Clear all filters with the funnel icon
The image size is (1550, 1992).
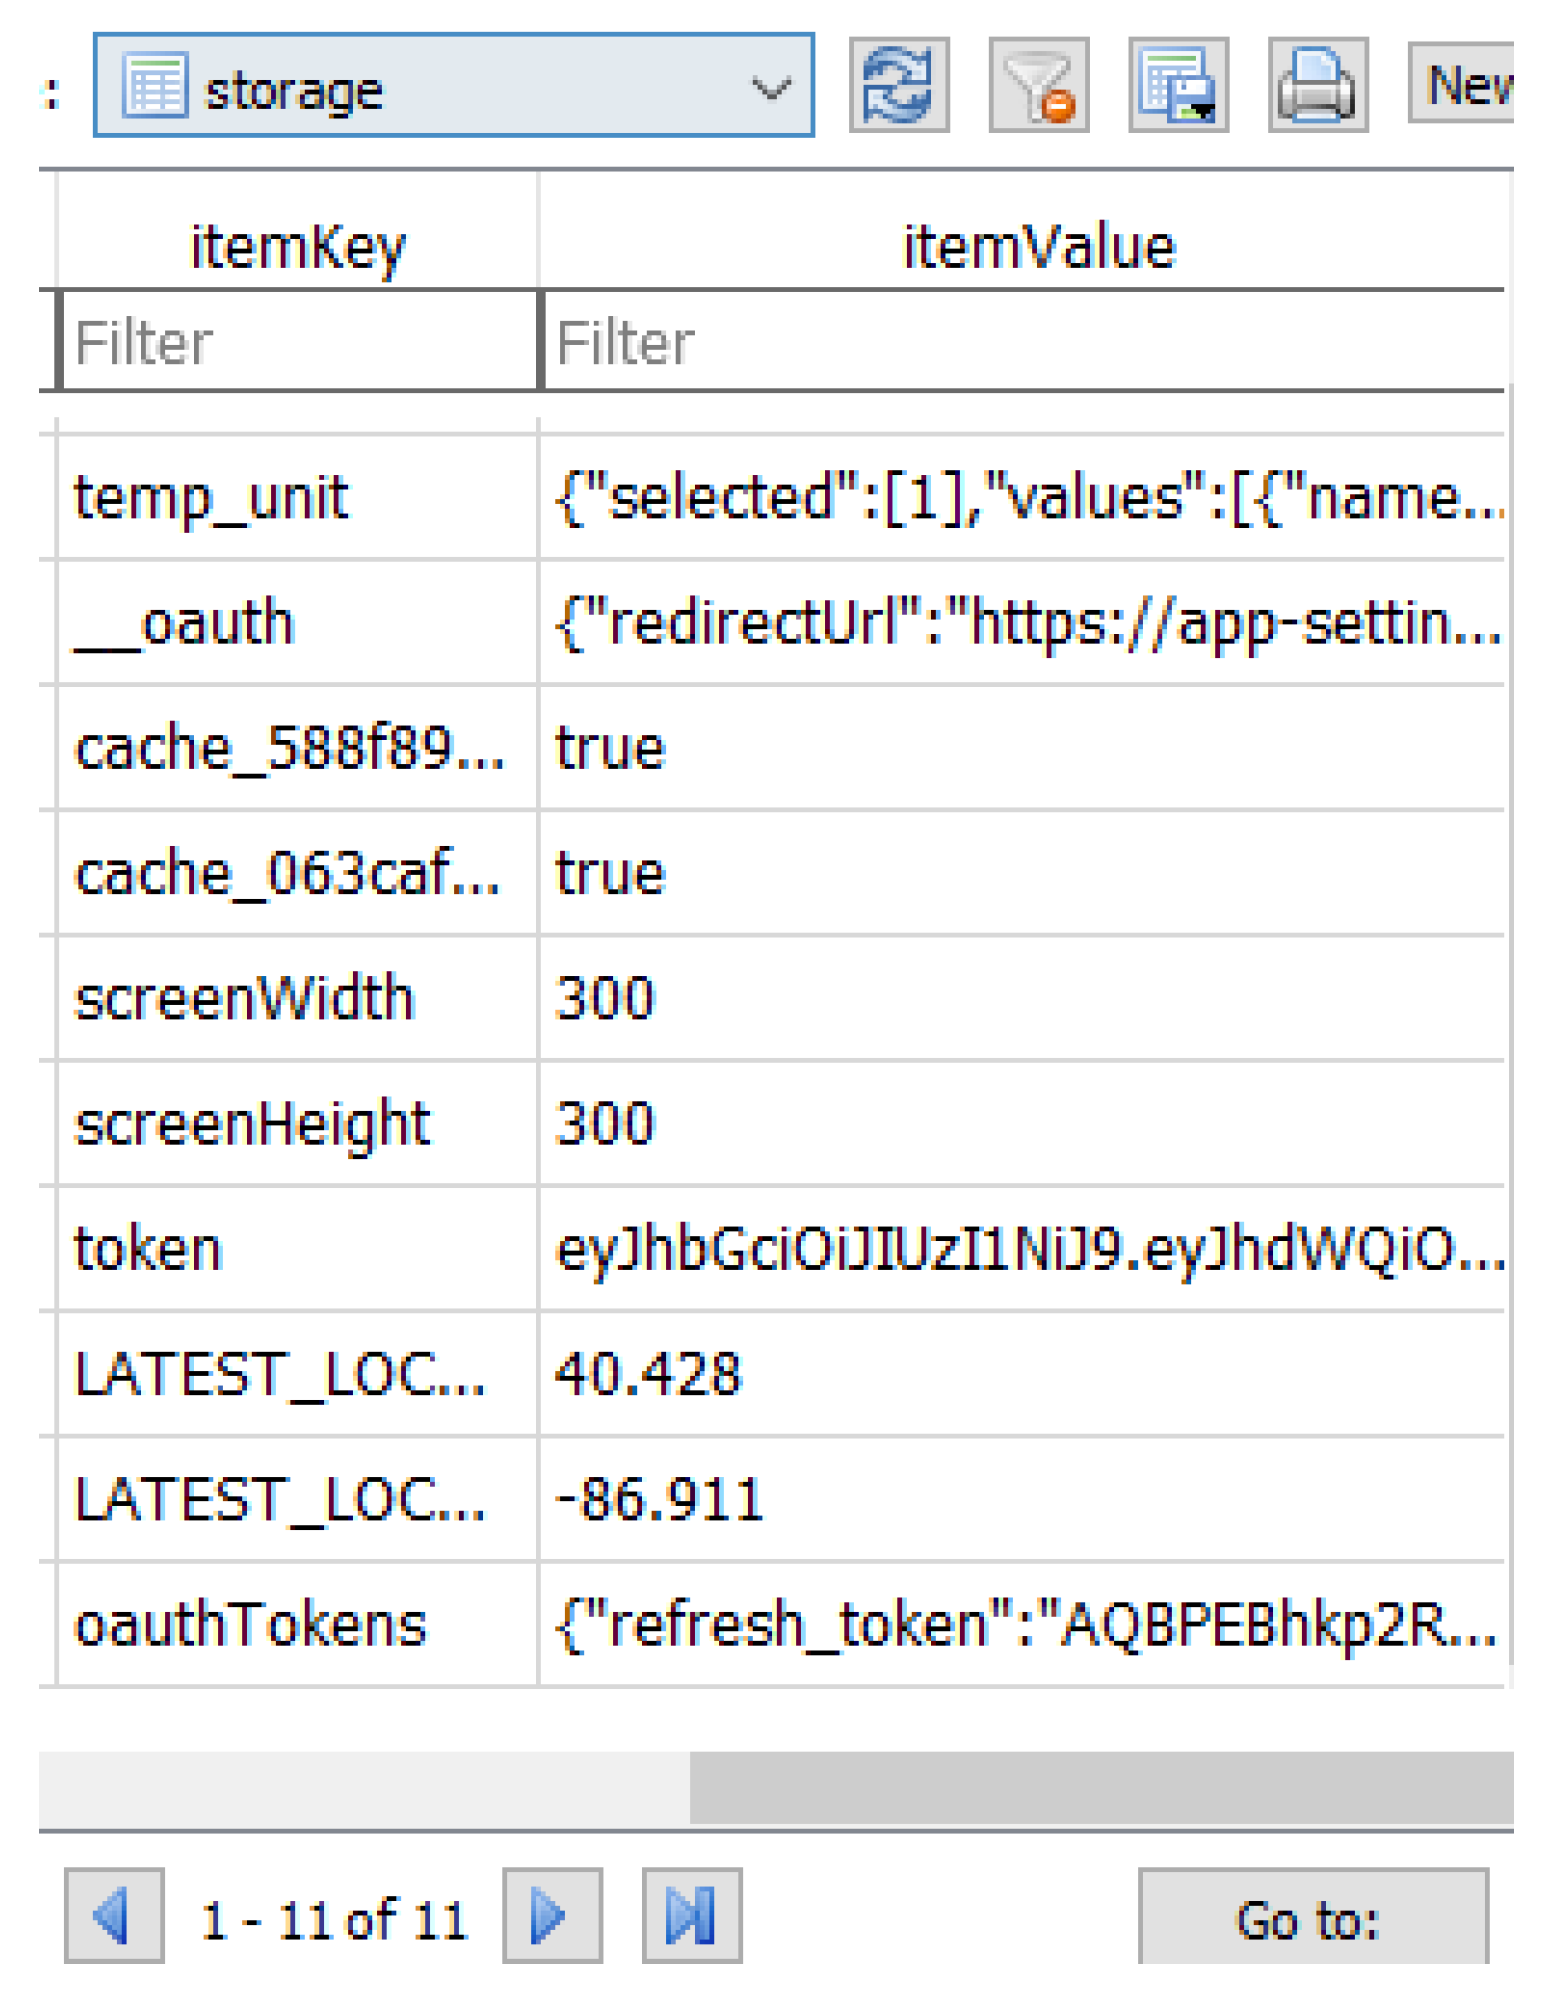coord(1038,86)
